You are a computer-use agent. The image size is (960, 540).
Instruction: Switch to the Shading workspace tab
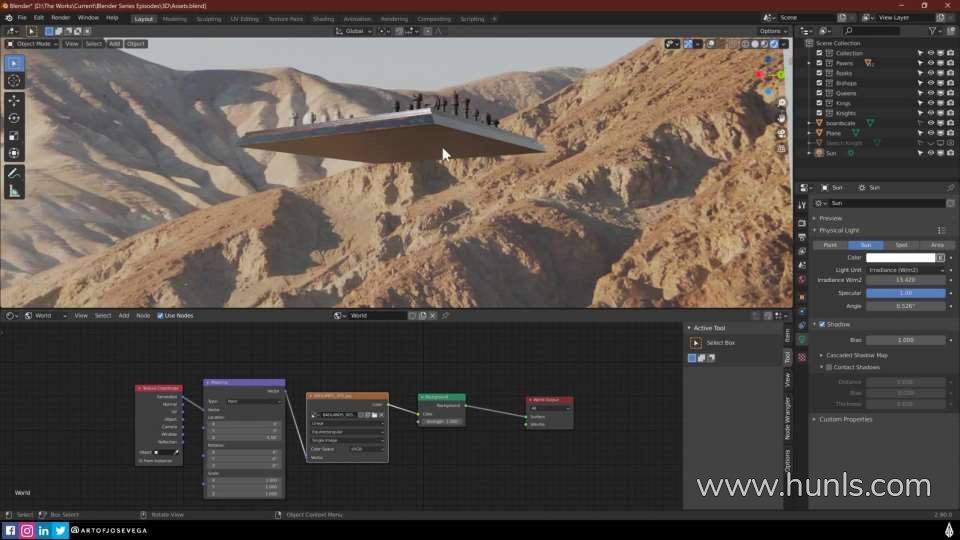pyautogui.click(x=323, y=18)
